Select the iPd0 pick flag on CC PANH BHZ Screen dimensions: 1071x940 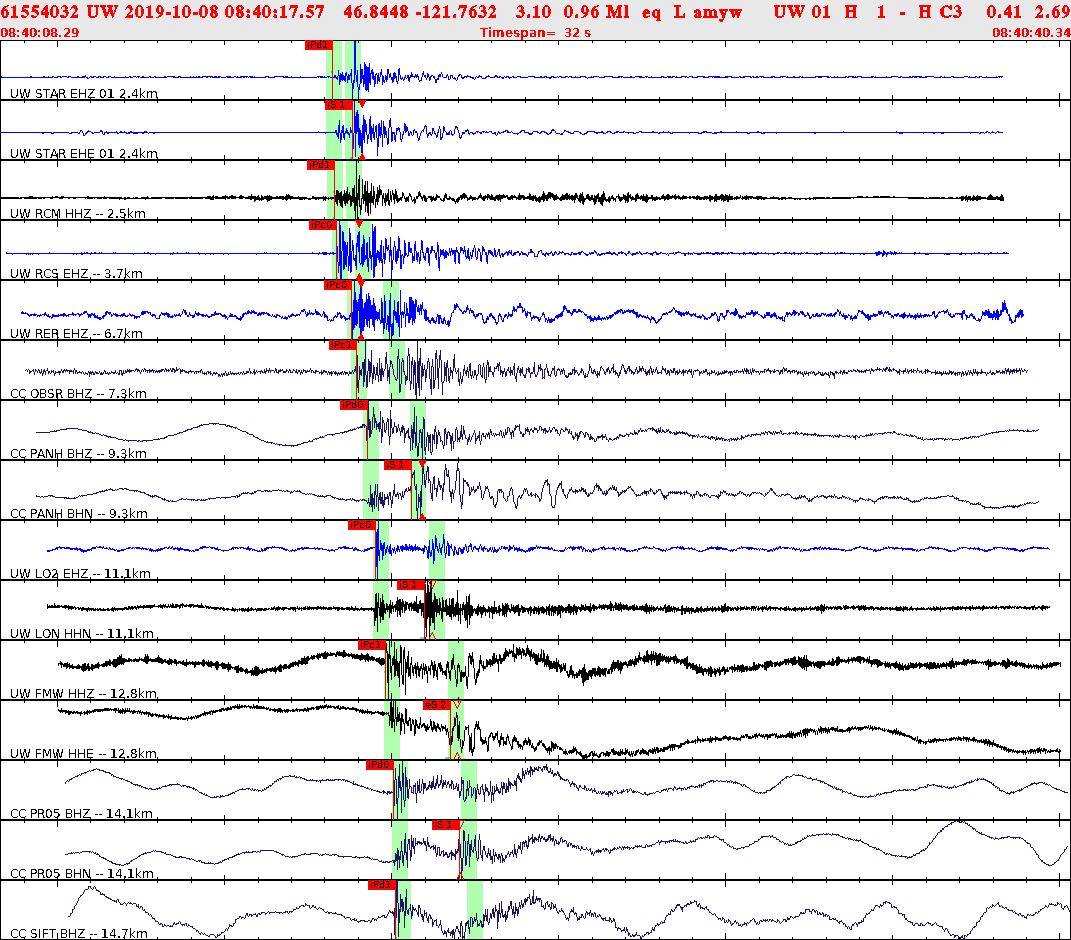(x=352, y=406)
